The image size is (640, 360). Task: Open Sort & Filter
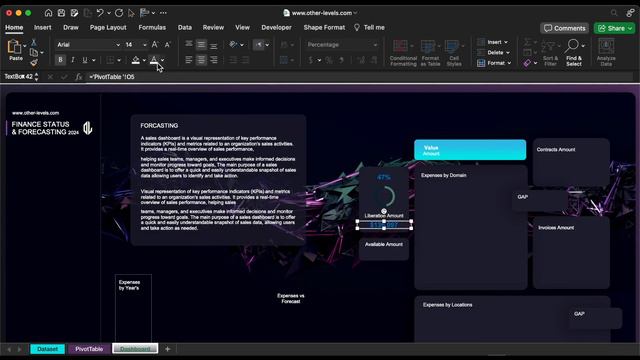550,53
